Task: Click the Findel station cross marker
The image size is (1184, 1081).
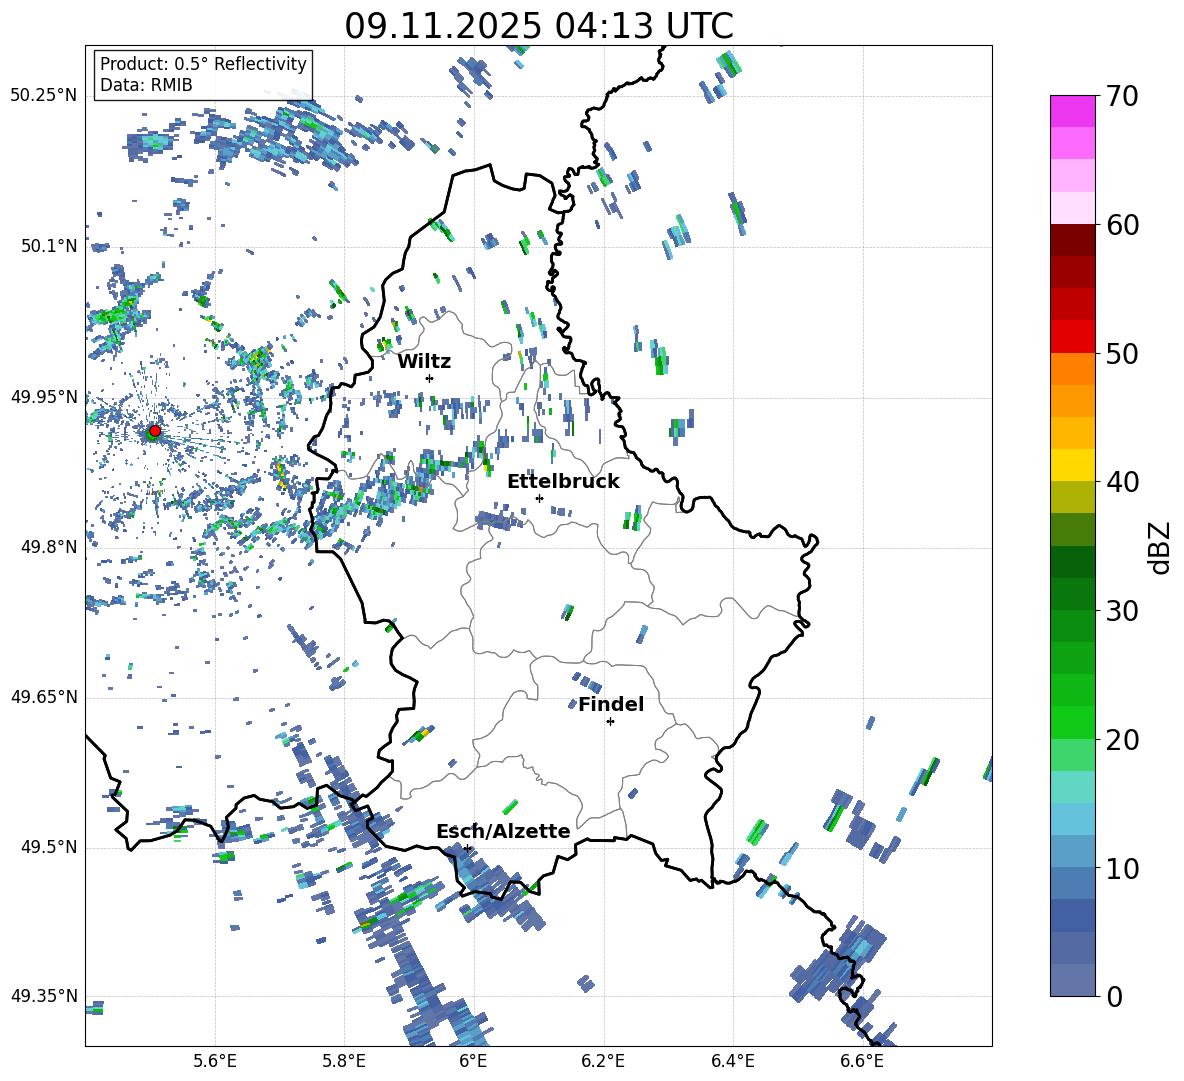Action: pos(610,722)
